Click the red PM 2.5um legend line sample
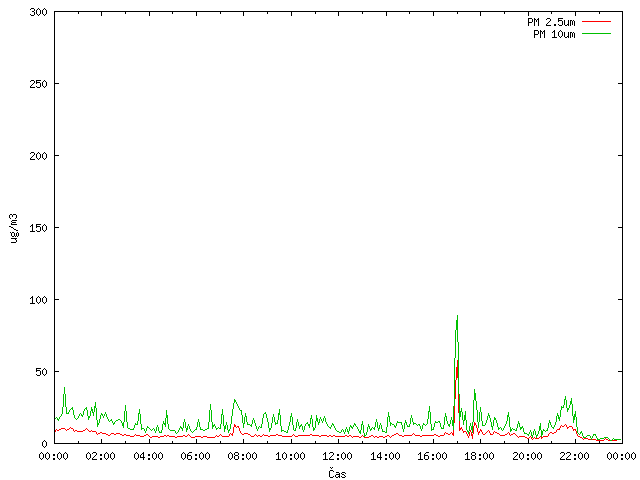 pyautogui.click(x=596, y=22)
